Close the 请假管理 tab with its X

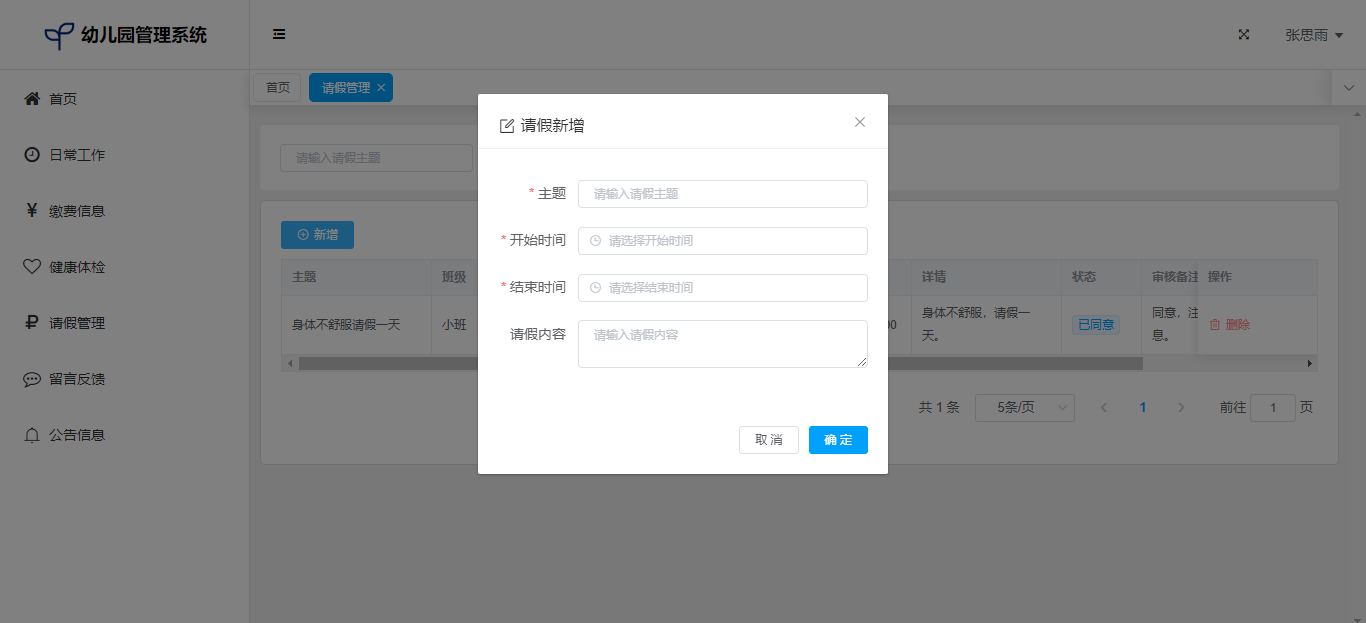(381, 88)
